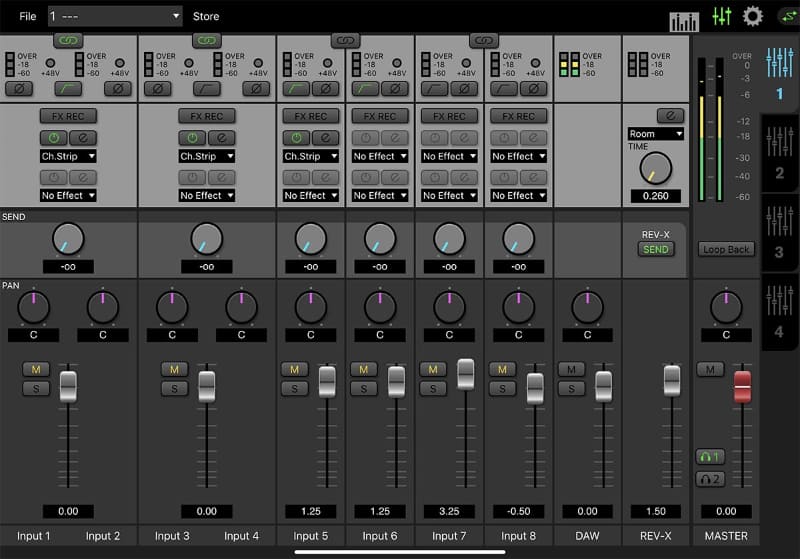Open the REV-X reverb editor icon
The width and height of the screenshot is (800, 559).
670,116
